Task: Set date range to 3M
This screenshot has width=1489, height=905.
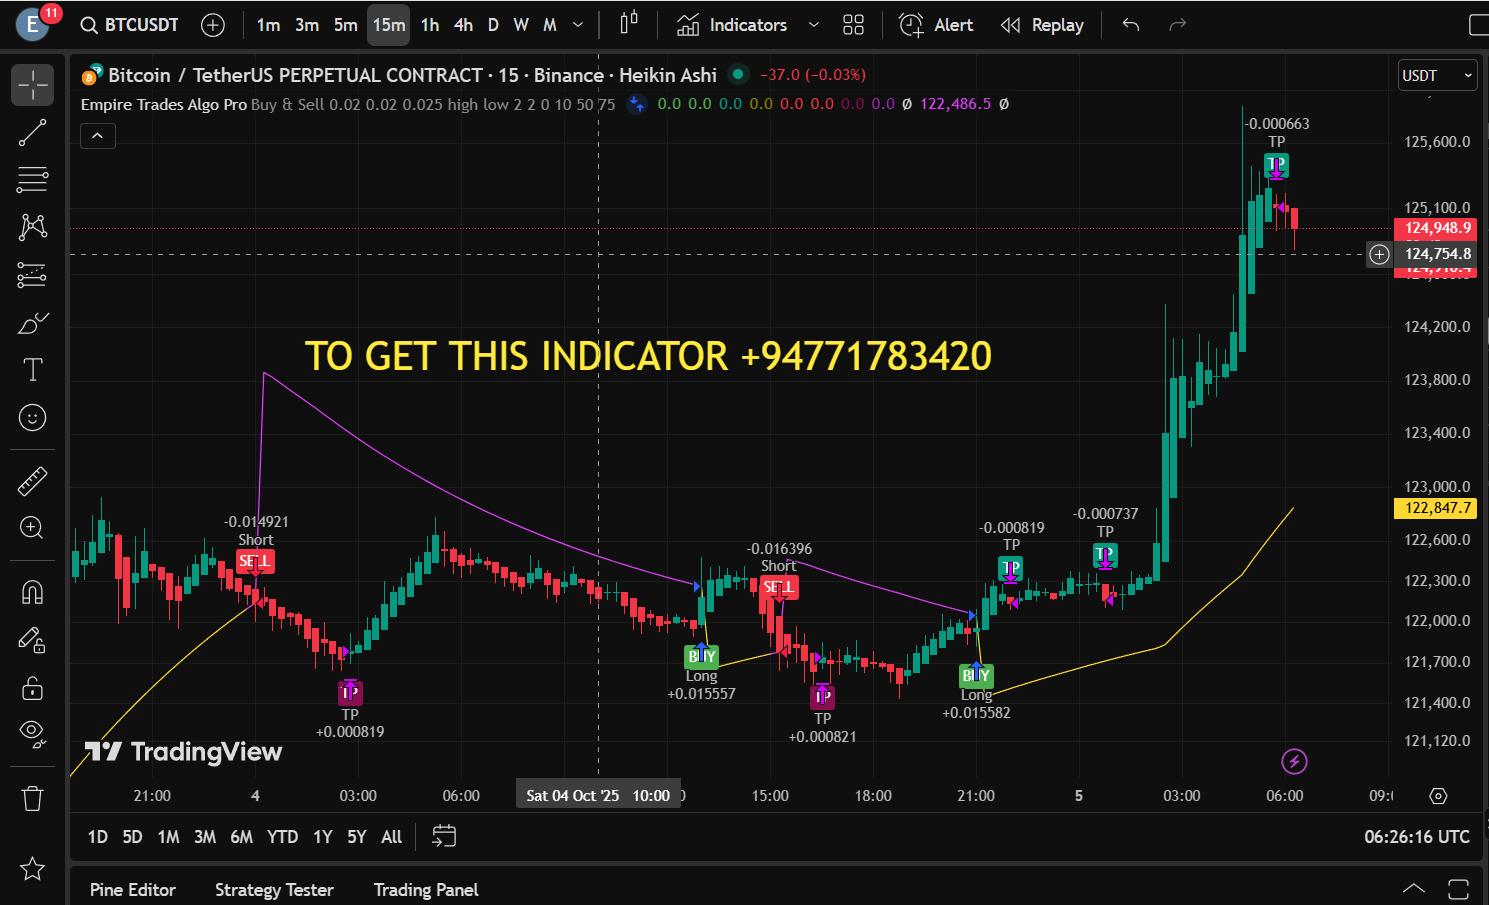Action: point(205,837)
